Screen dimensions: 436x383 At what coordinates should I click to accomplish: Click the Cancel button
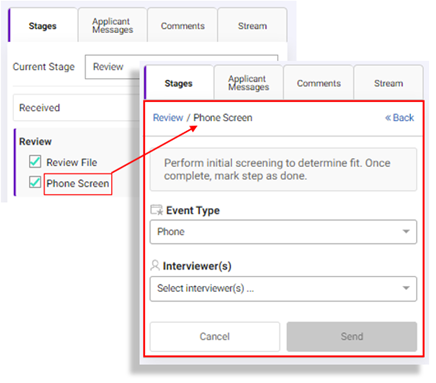215,336
